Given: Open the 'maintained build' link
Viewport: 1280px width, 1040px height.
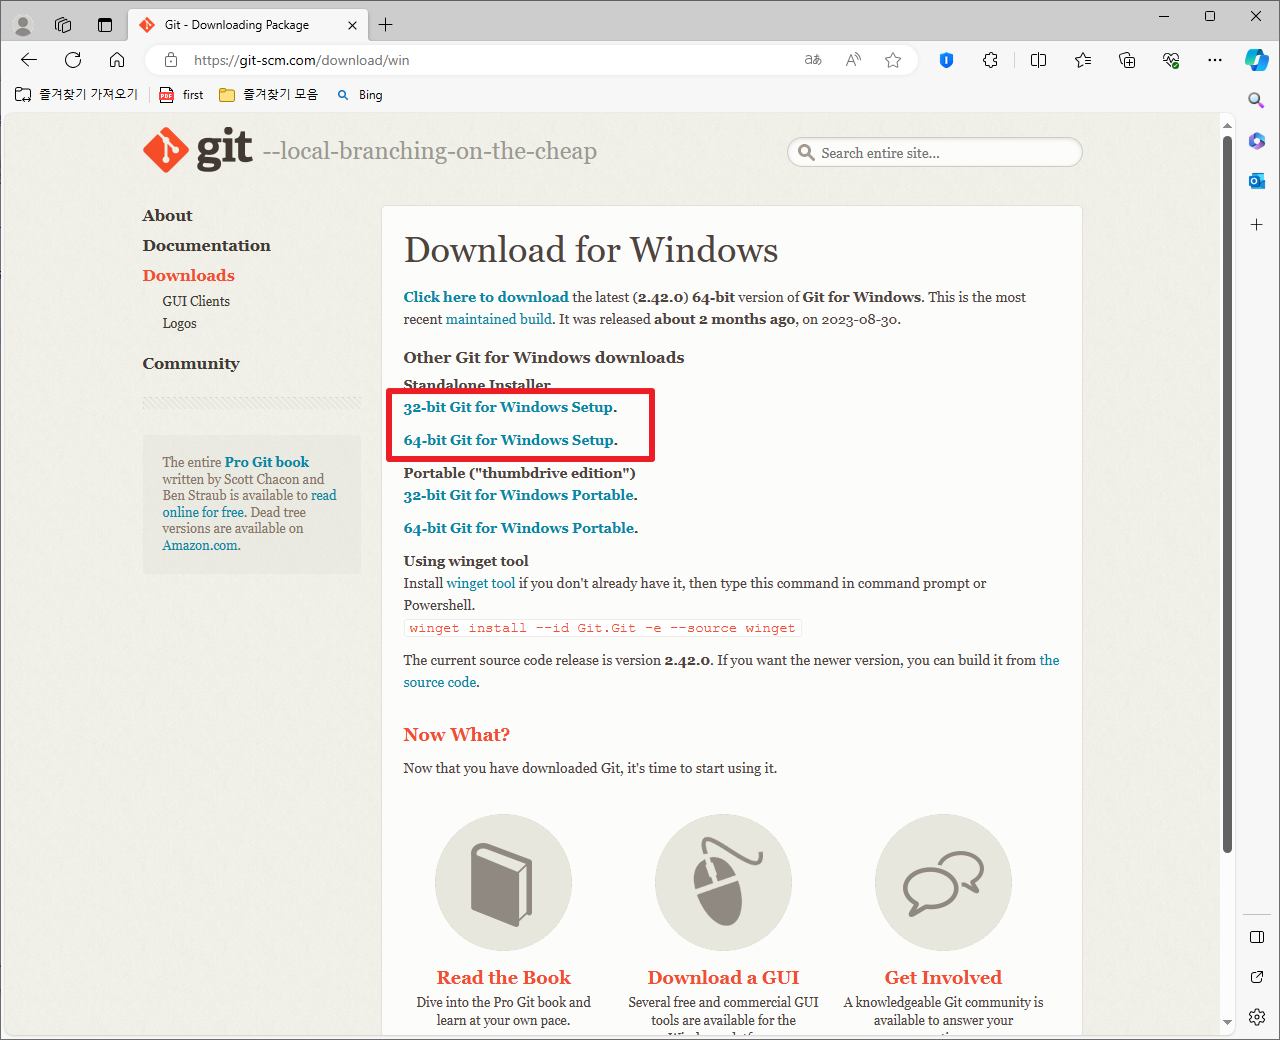Looking at the screenshot, I should coord(498,319).
